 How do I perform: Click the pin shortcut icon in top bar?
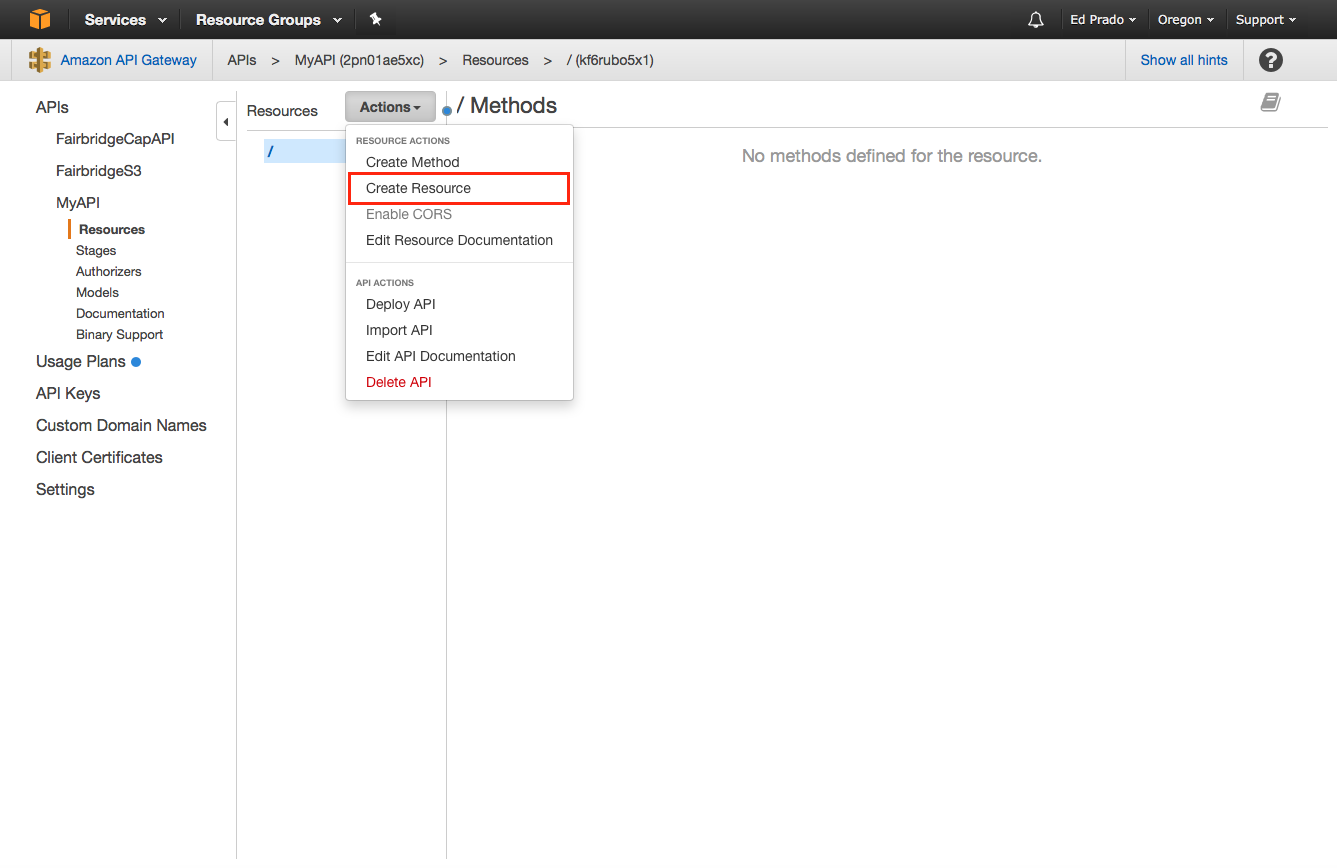(x=375, y=19)
